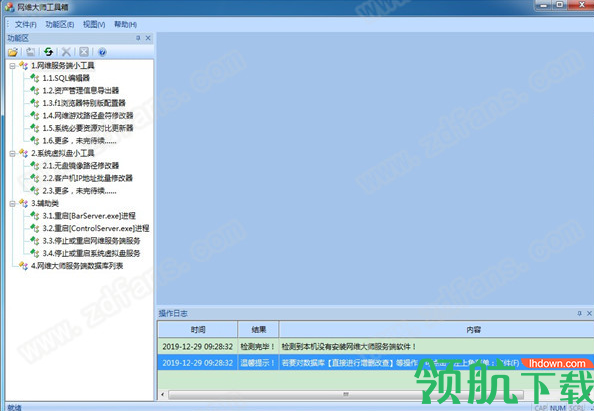
Task: Close the 功能区 panel
Action: [x=148, y=38]
